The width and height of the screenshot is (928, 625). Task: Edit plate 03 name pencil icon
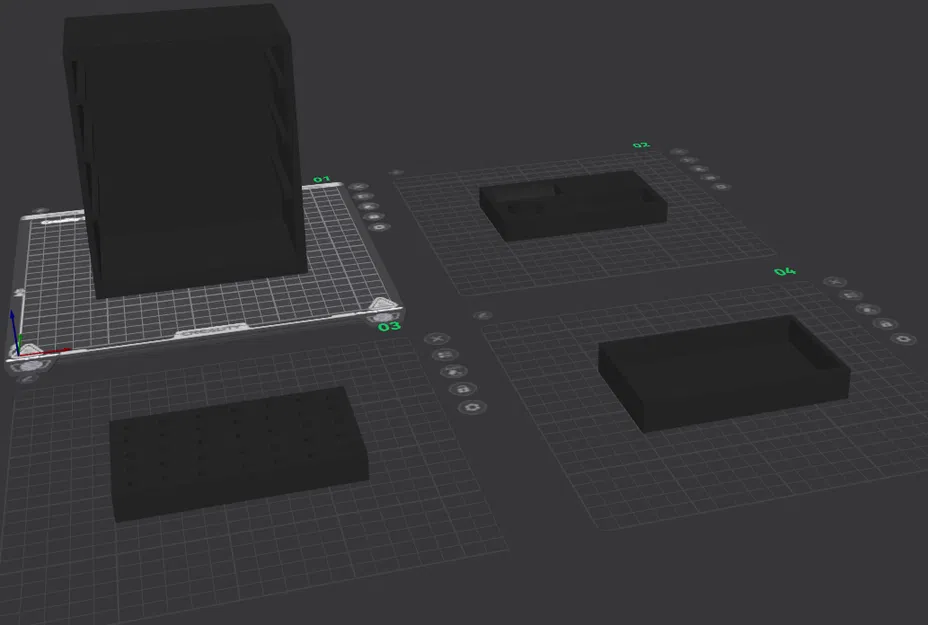(27, 379)
